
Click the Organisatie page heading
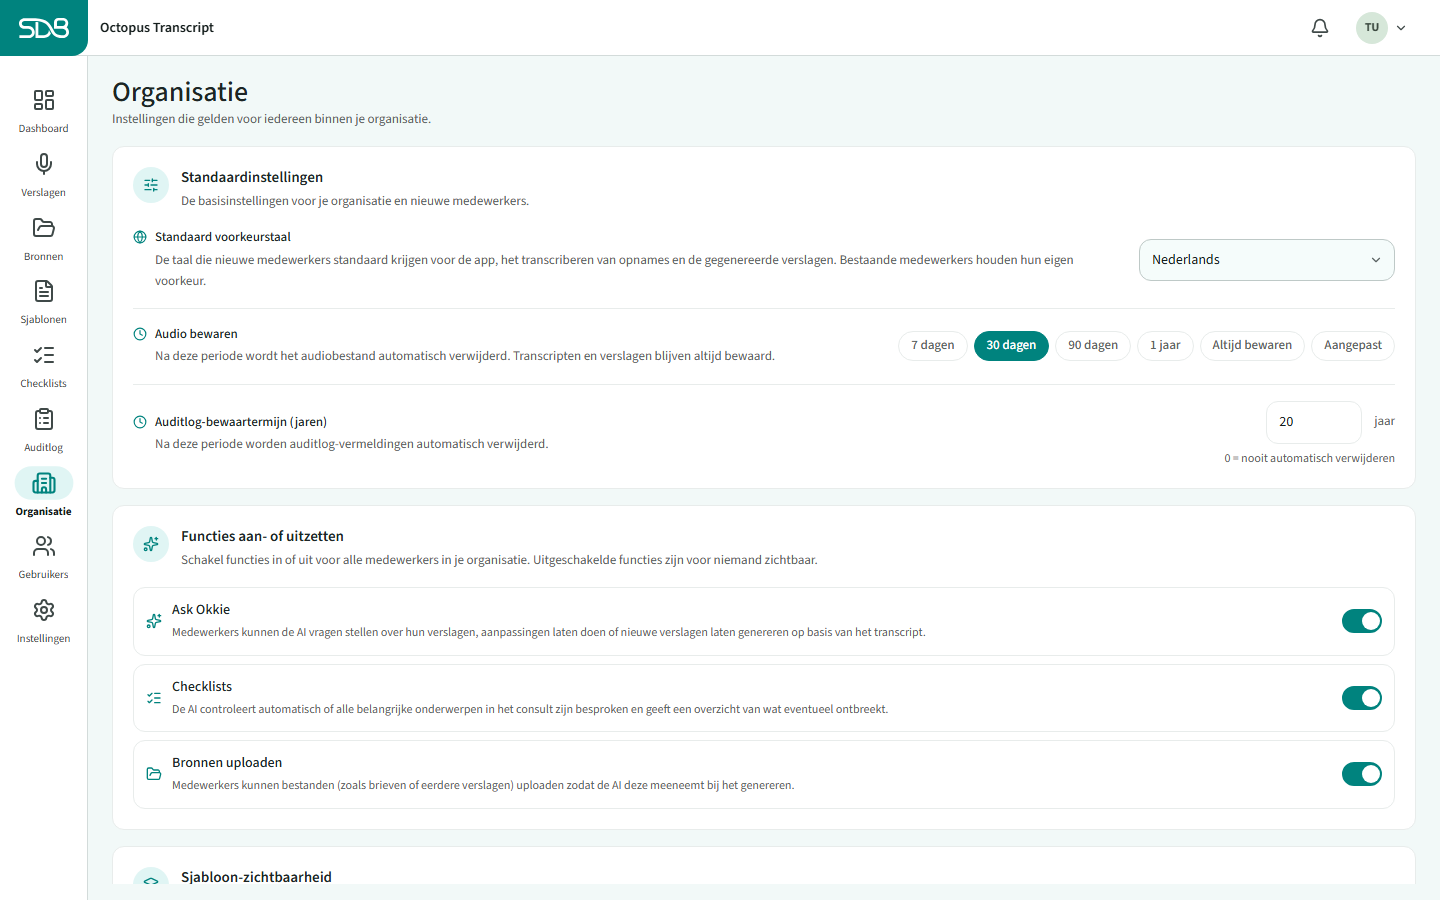tap(180, 92)
